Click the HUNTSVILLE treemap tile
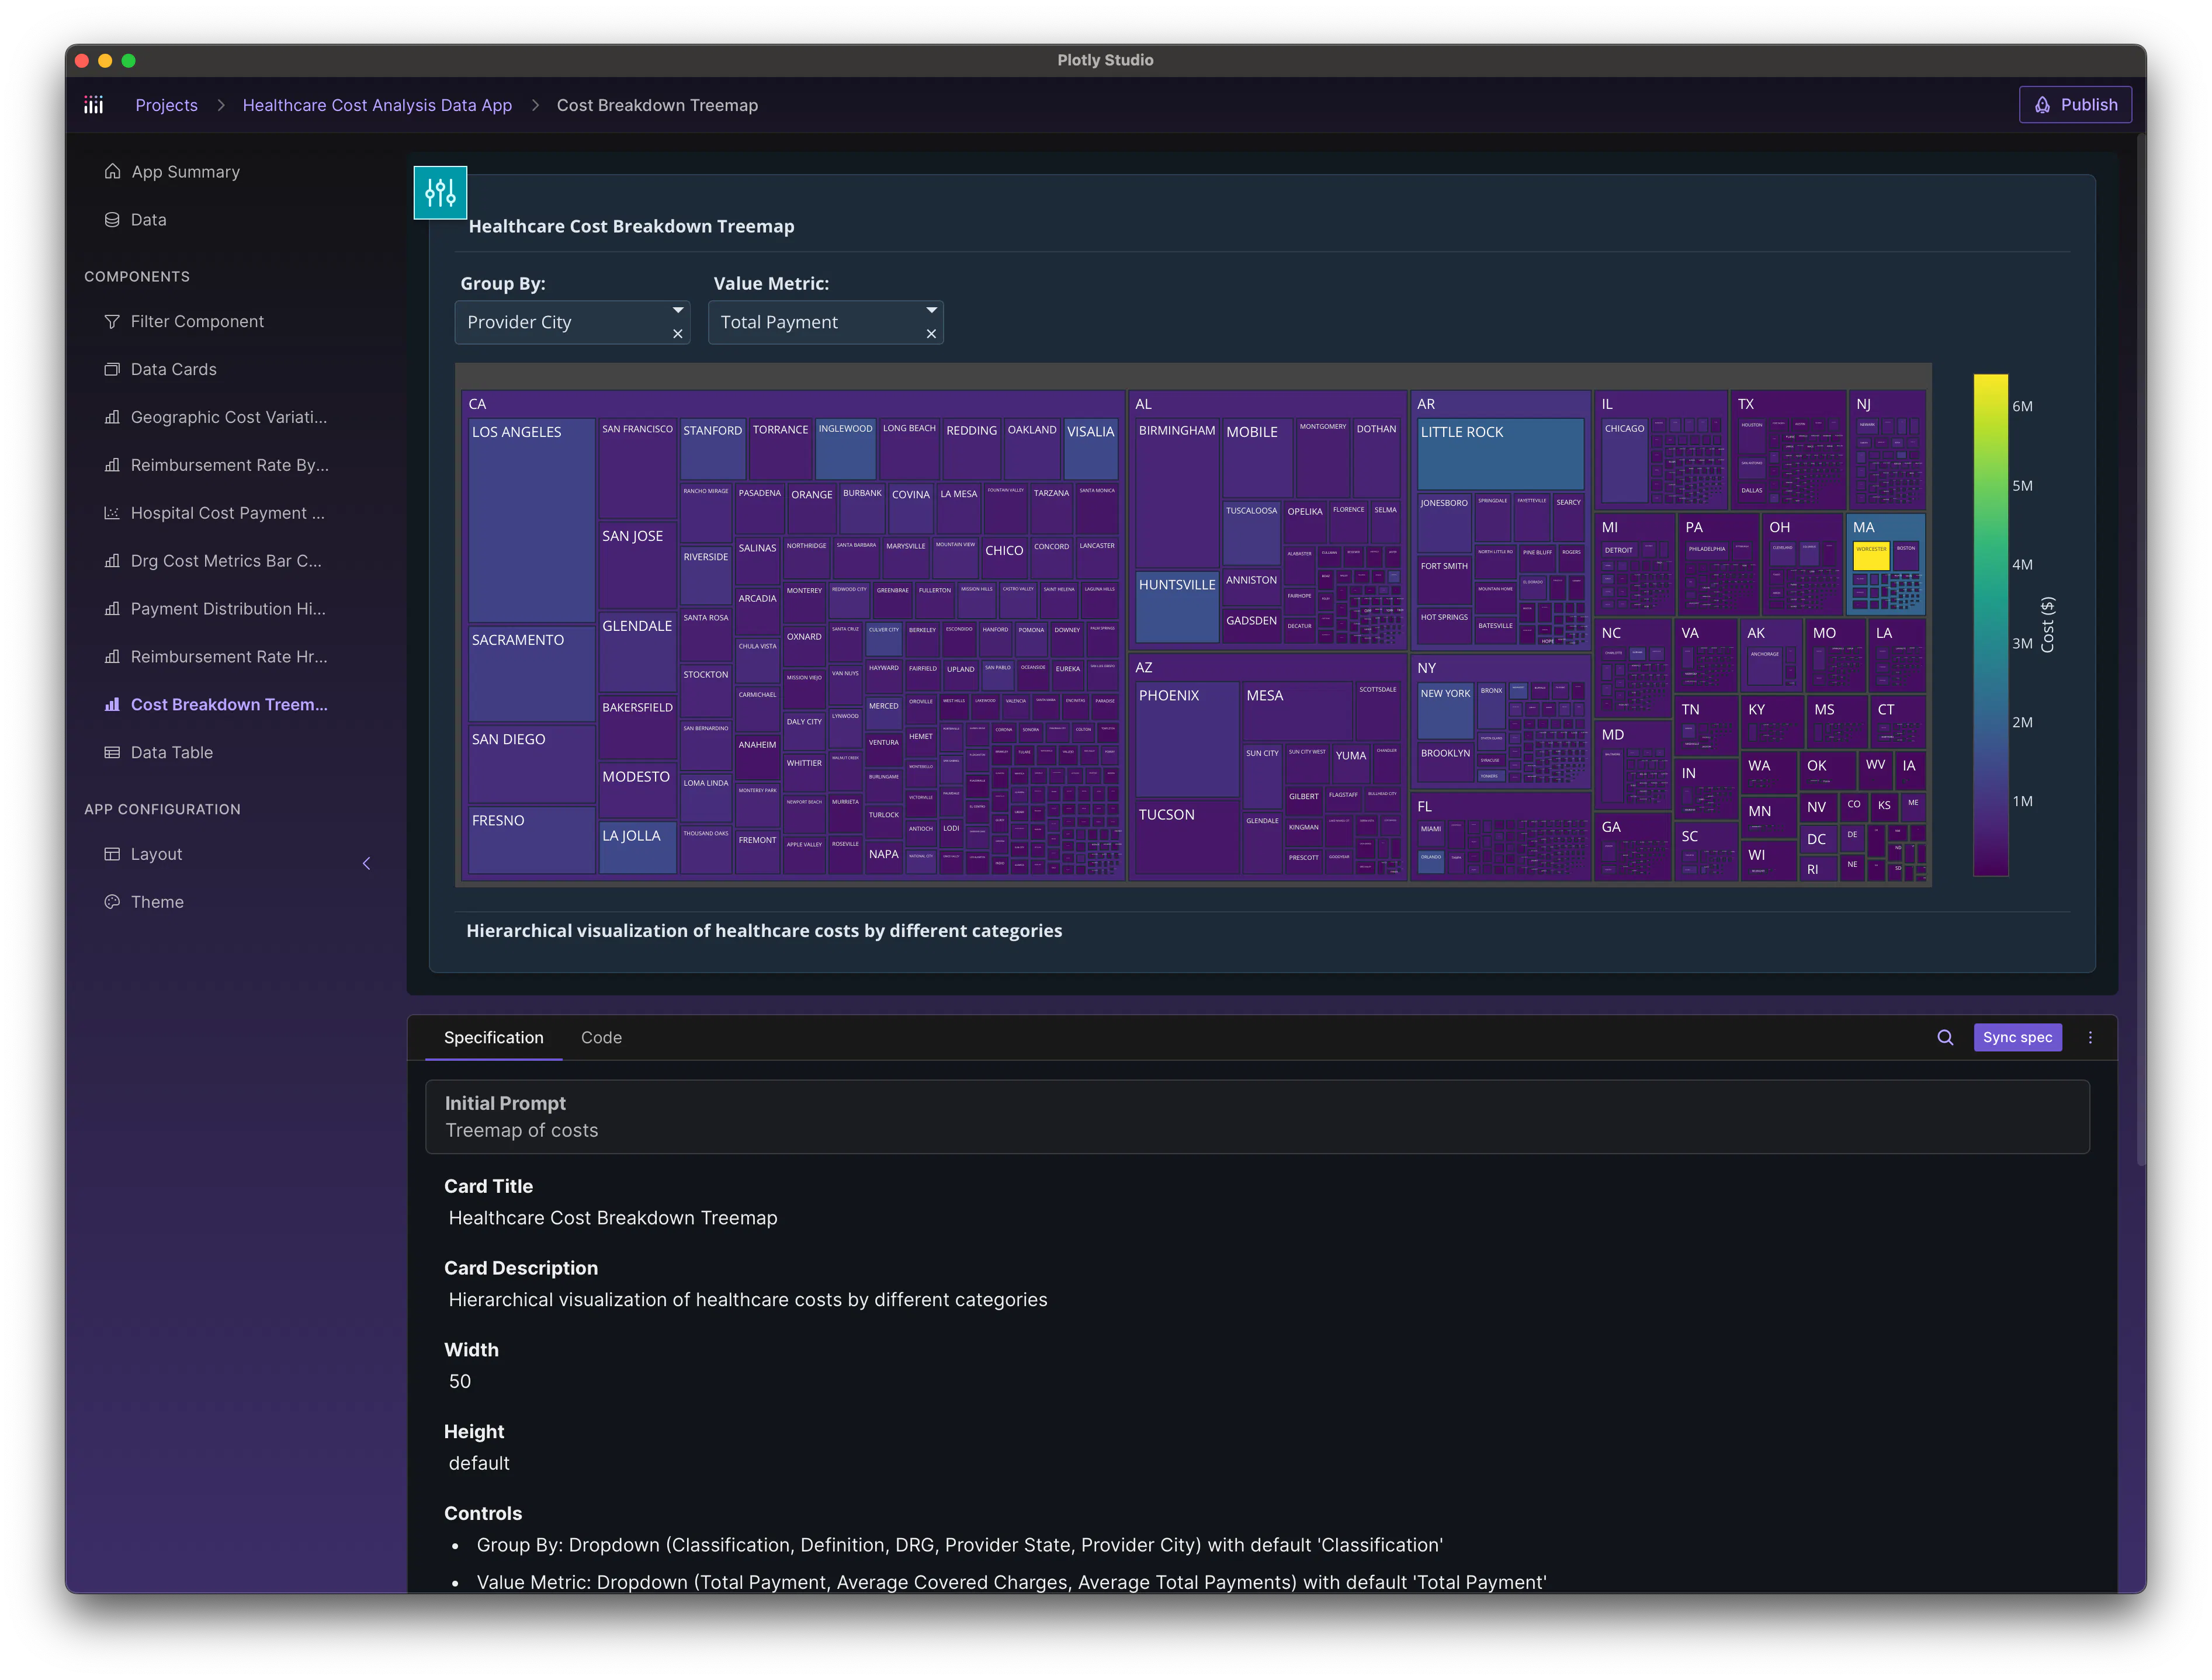Screen dimensions: 2212x1680 [1177, 607]
